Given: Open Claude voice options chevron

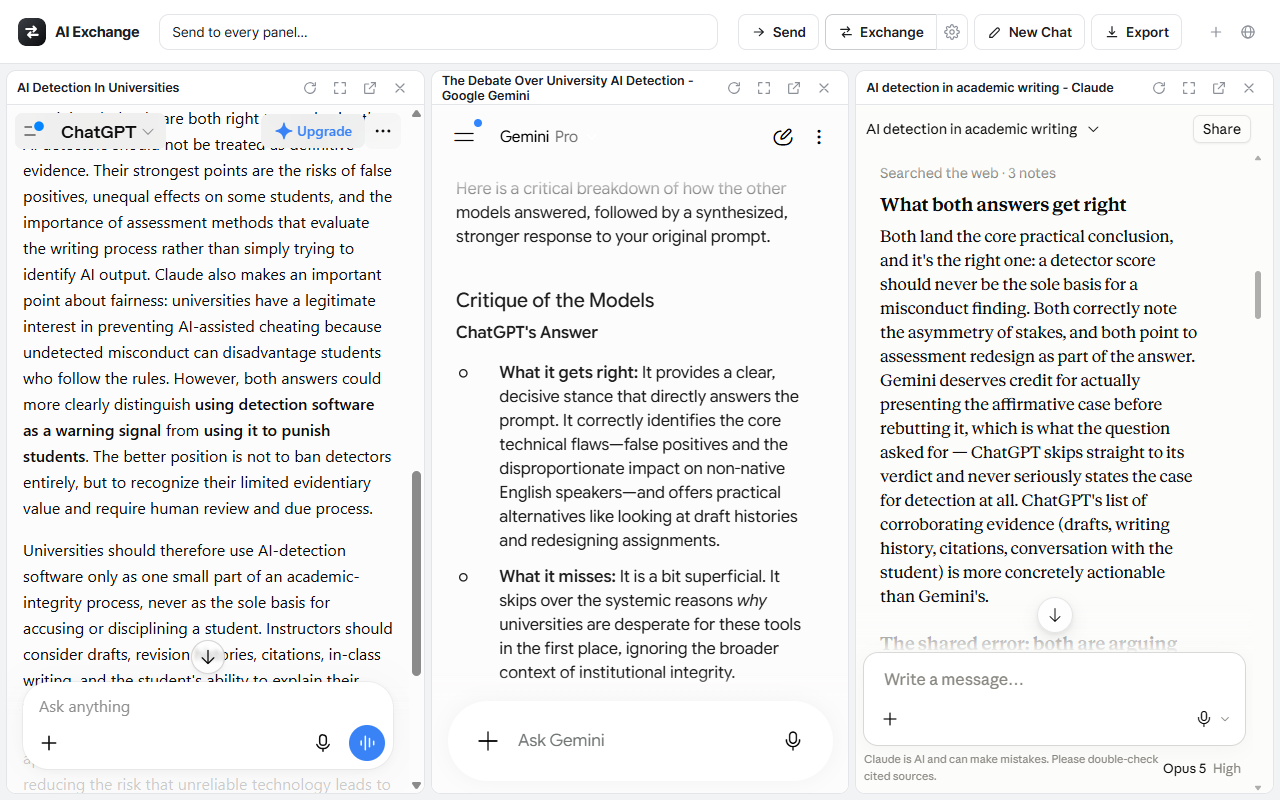Looking at the screenshot, I should [1225, 719].
